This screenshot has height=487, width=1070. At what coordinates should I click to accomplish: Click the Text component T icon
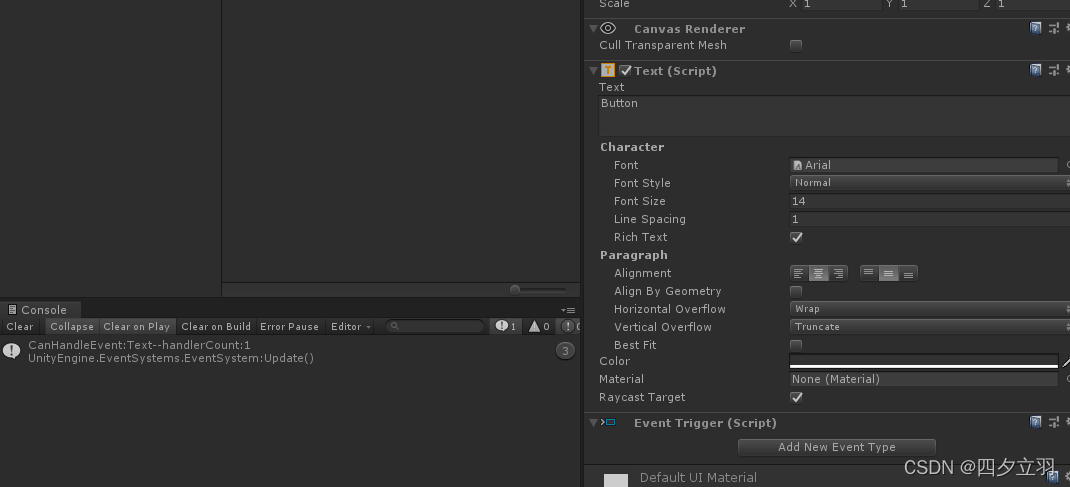[608, 70]
